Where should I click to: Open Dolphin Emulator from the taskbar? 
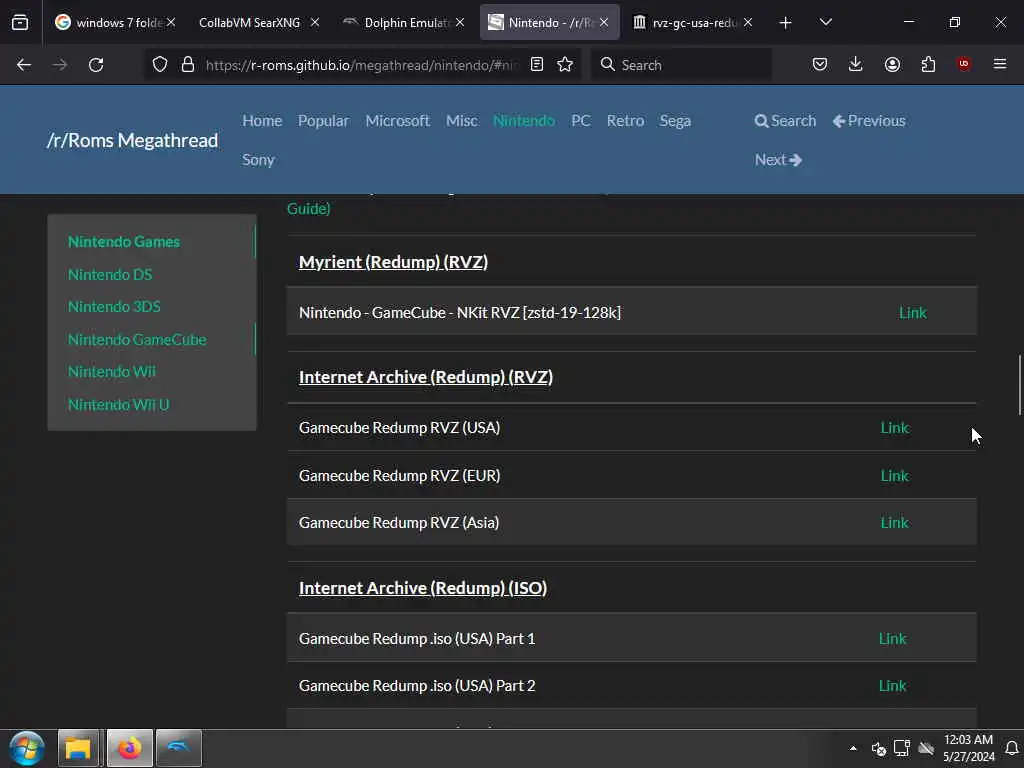(x=179, y=748)
